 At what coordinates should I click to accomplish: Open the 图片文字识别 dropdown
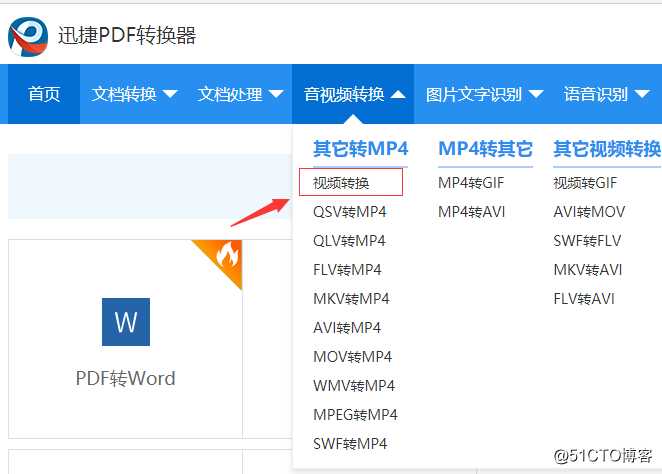coord(484,94)
